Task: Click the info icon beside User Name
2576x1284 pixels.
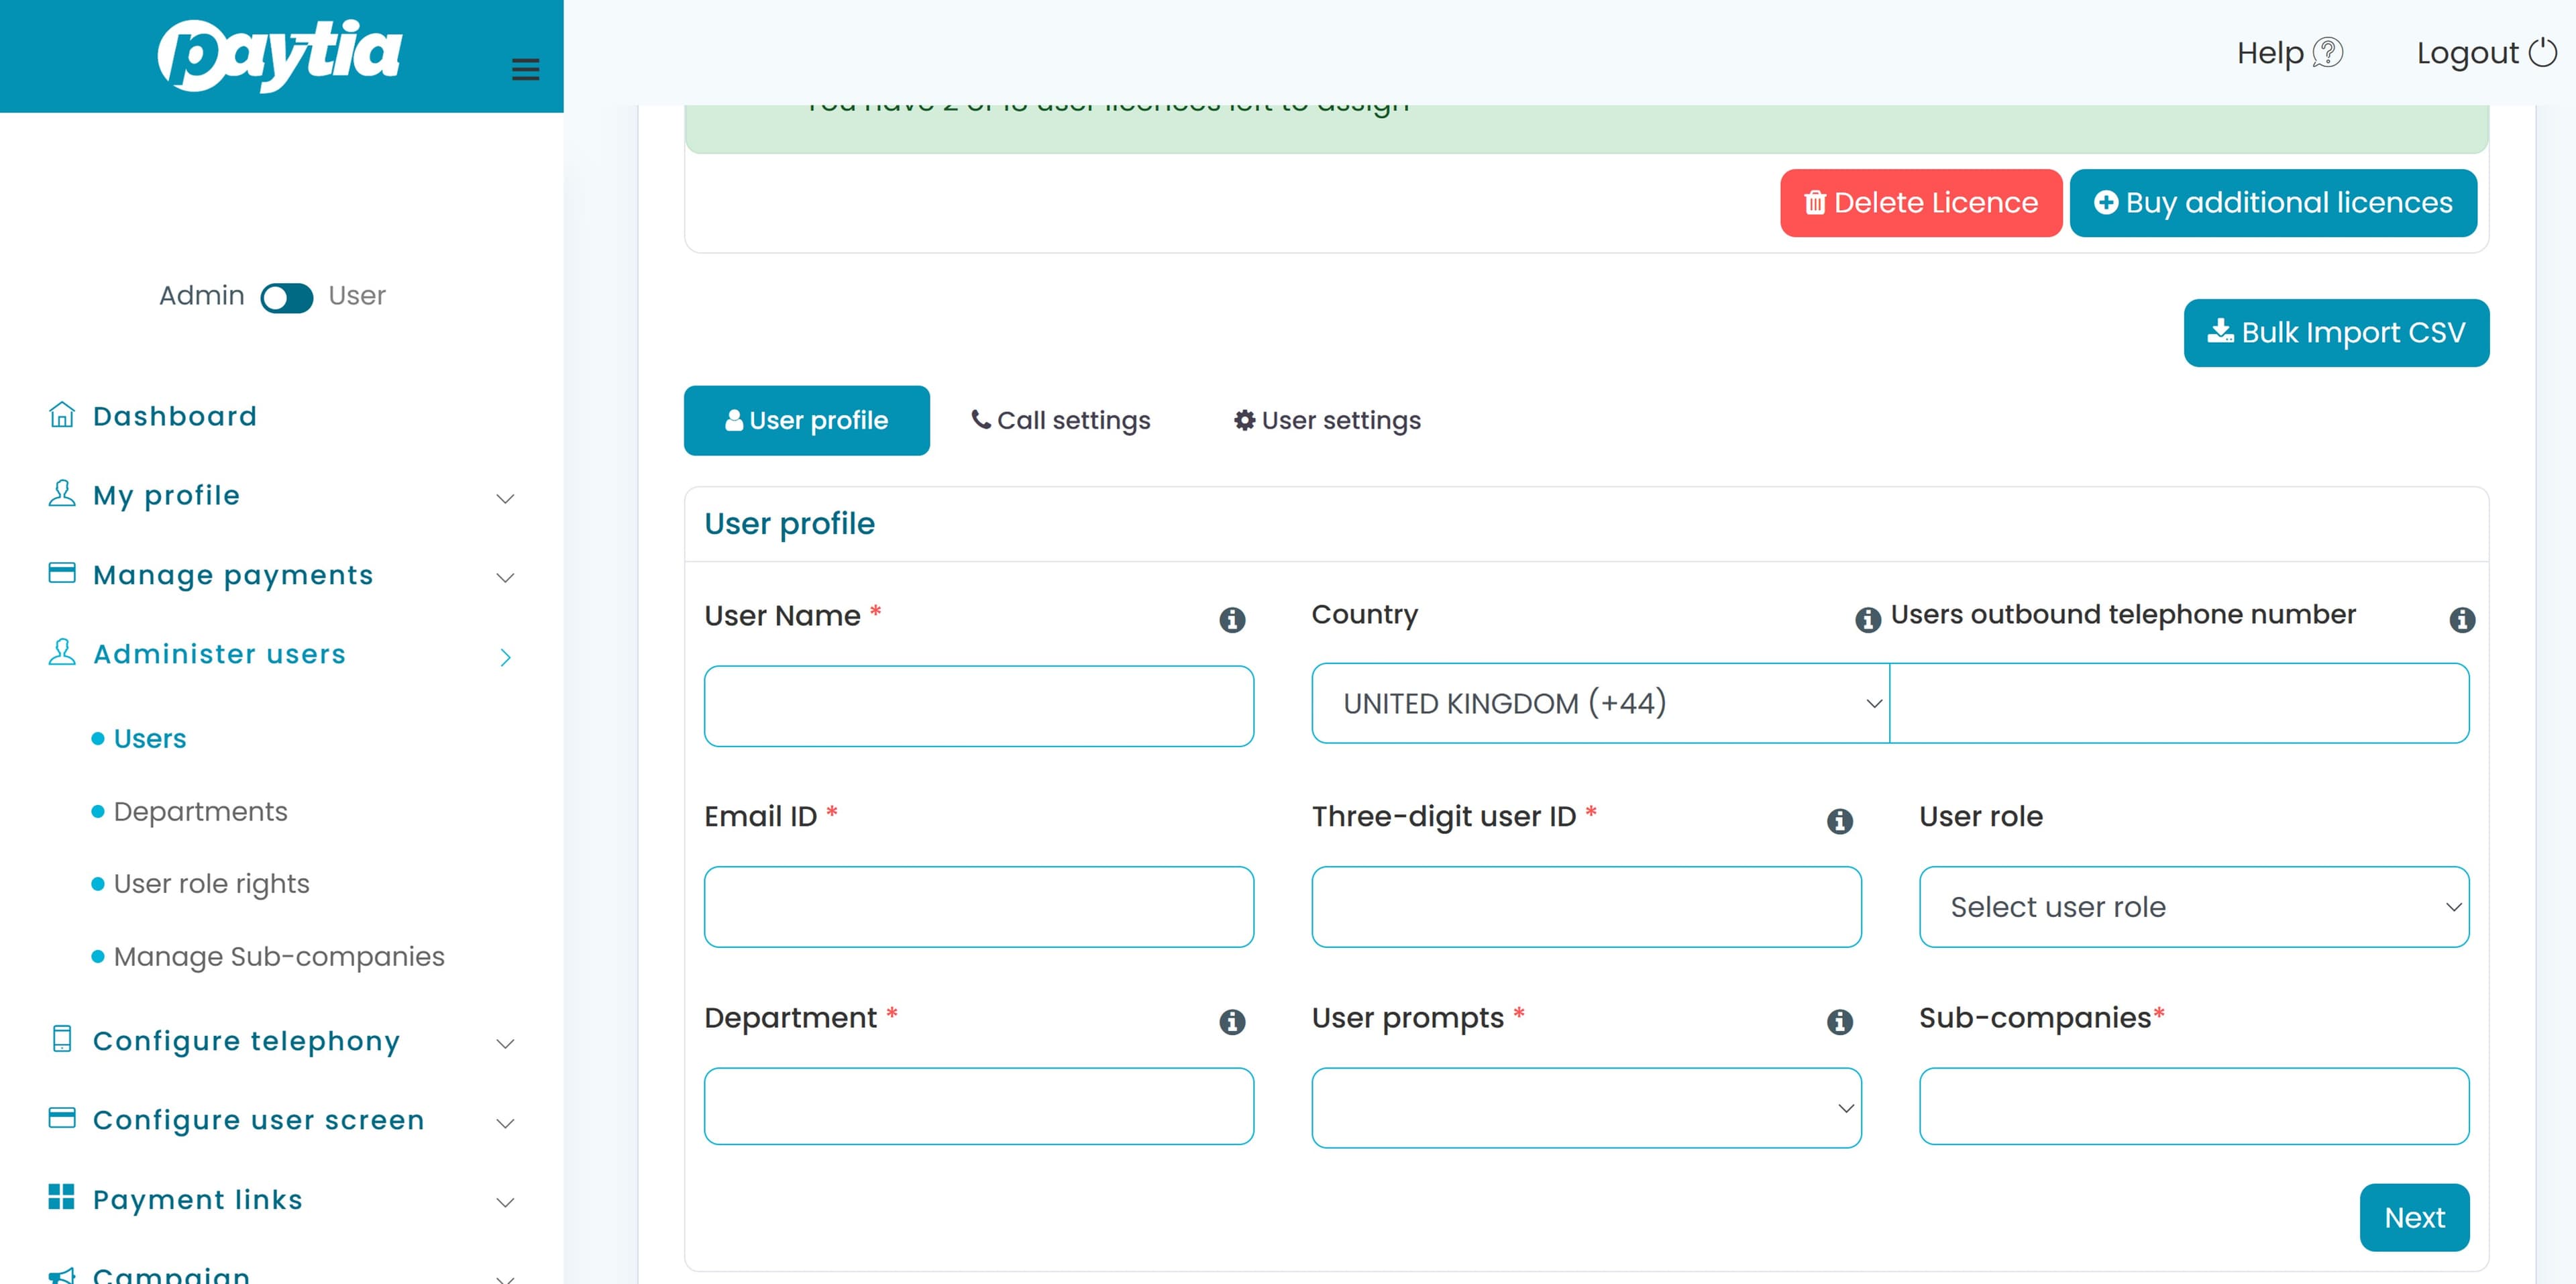Action: 1231,619
